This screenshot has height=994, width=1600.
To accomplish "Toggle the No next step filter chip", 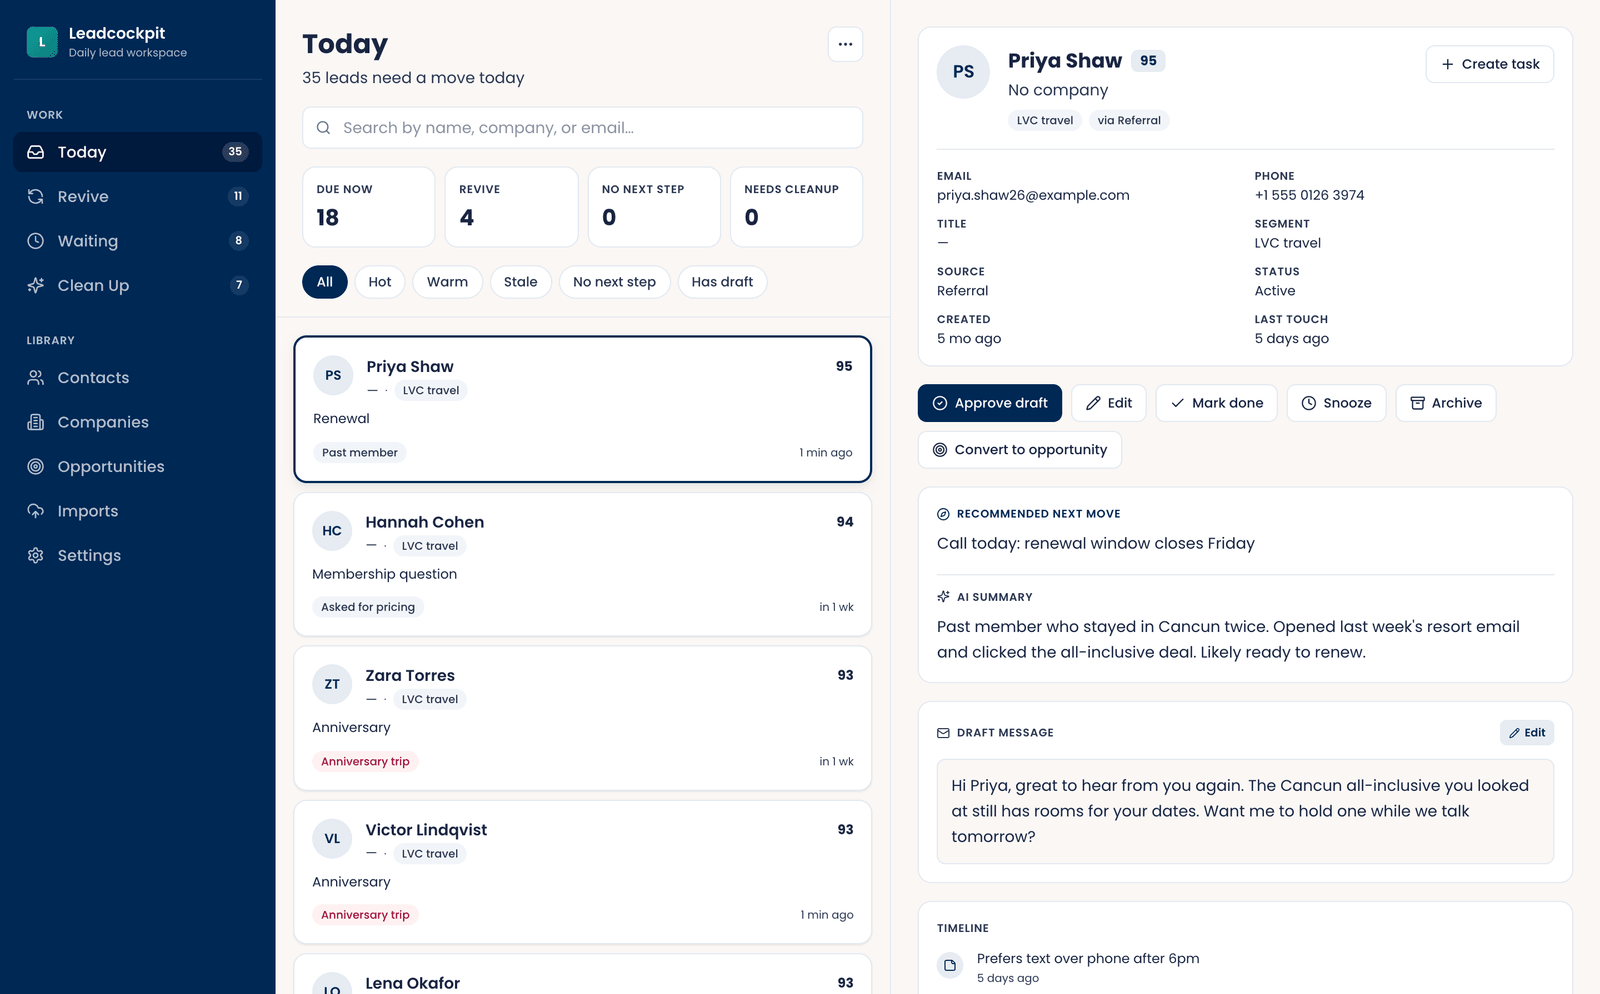I will tap(615, 282).
